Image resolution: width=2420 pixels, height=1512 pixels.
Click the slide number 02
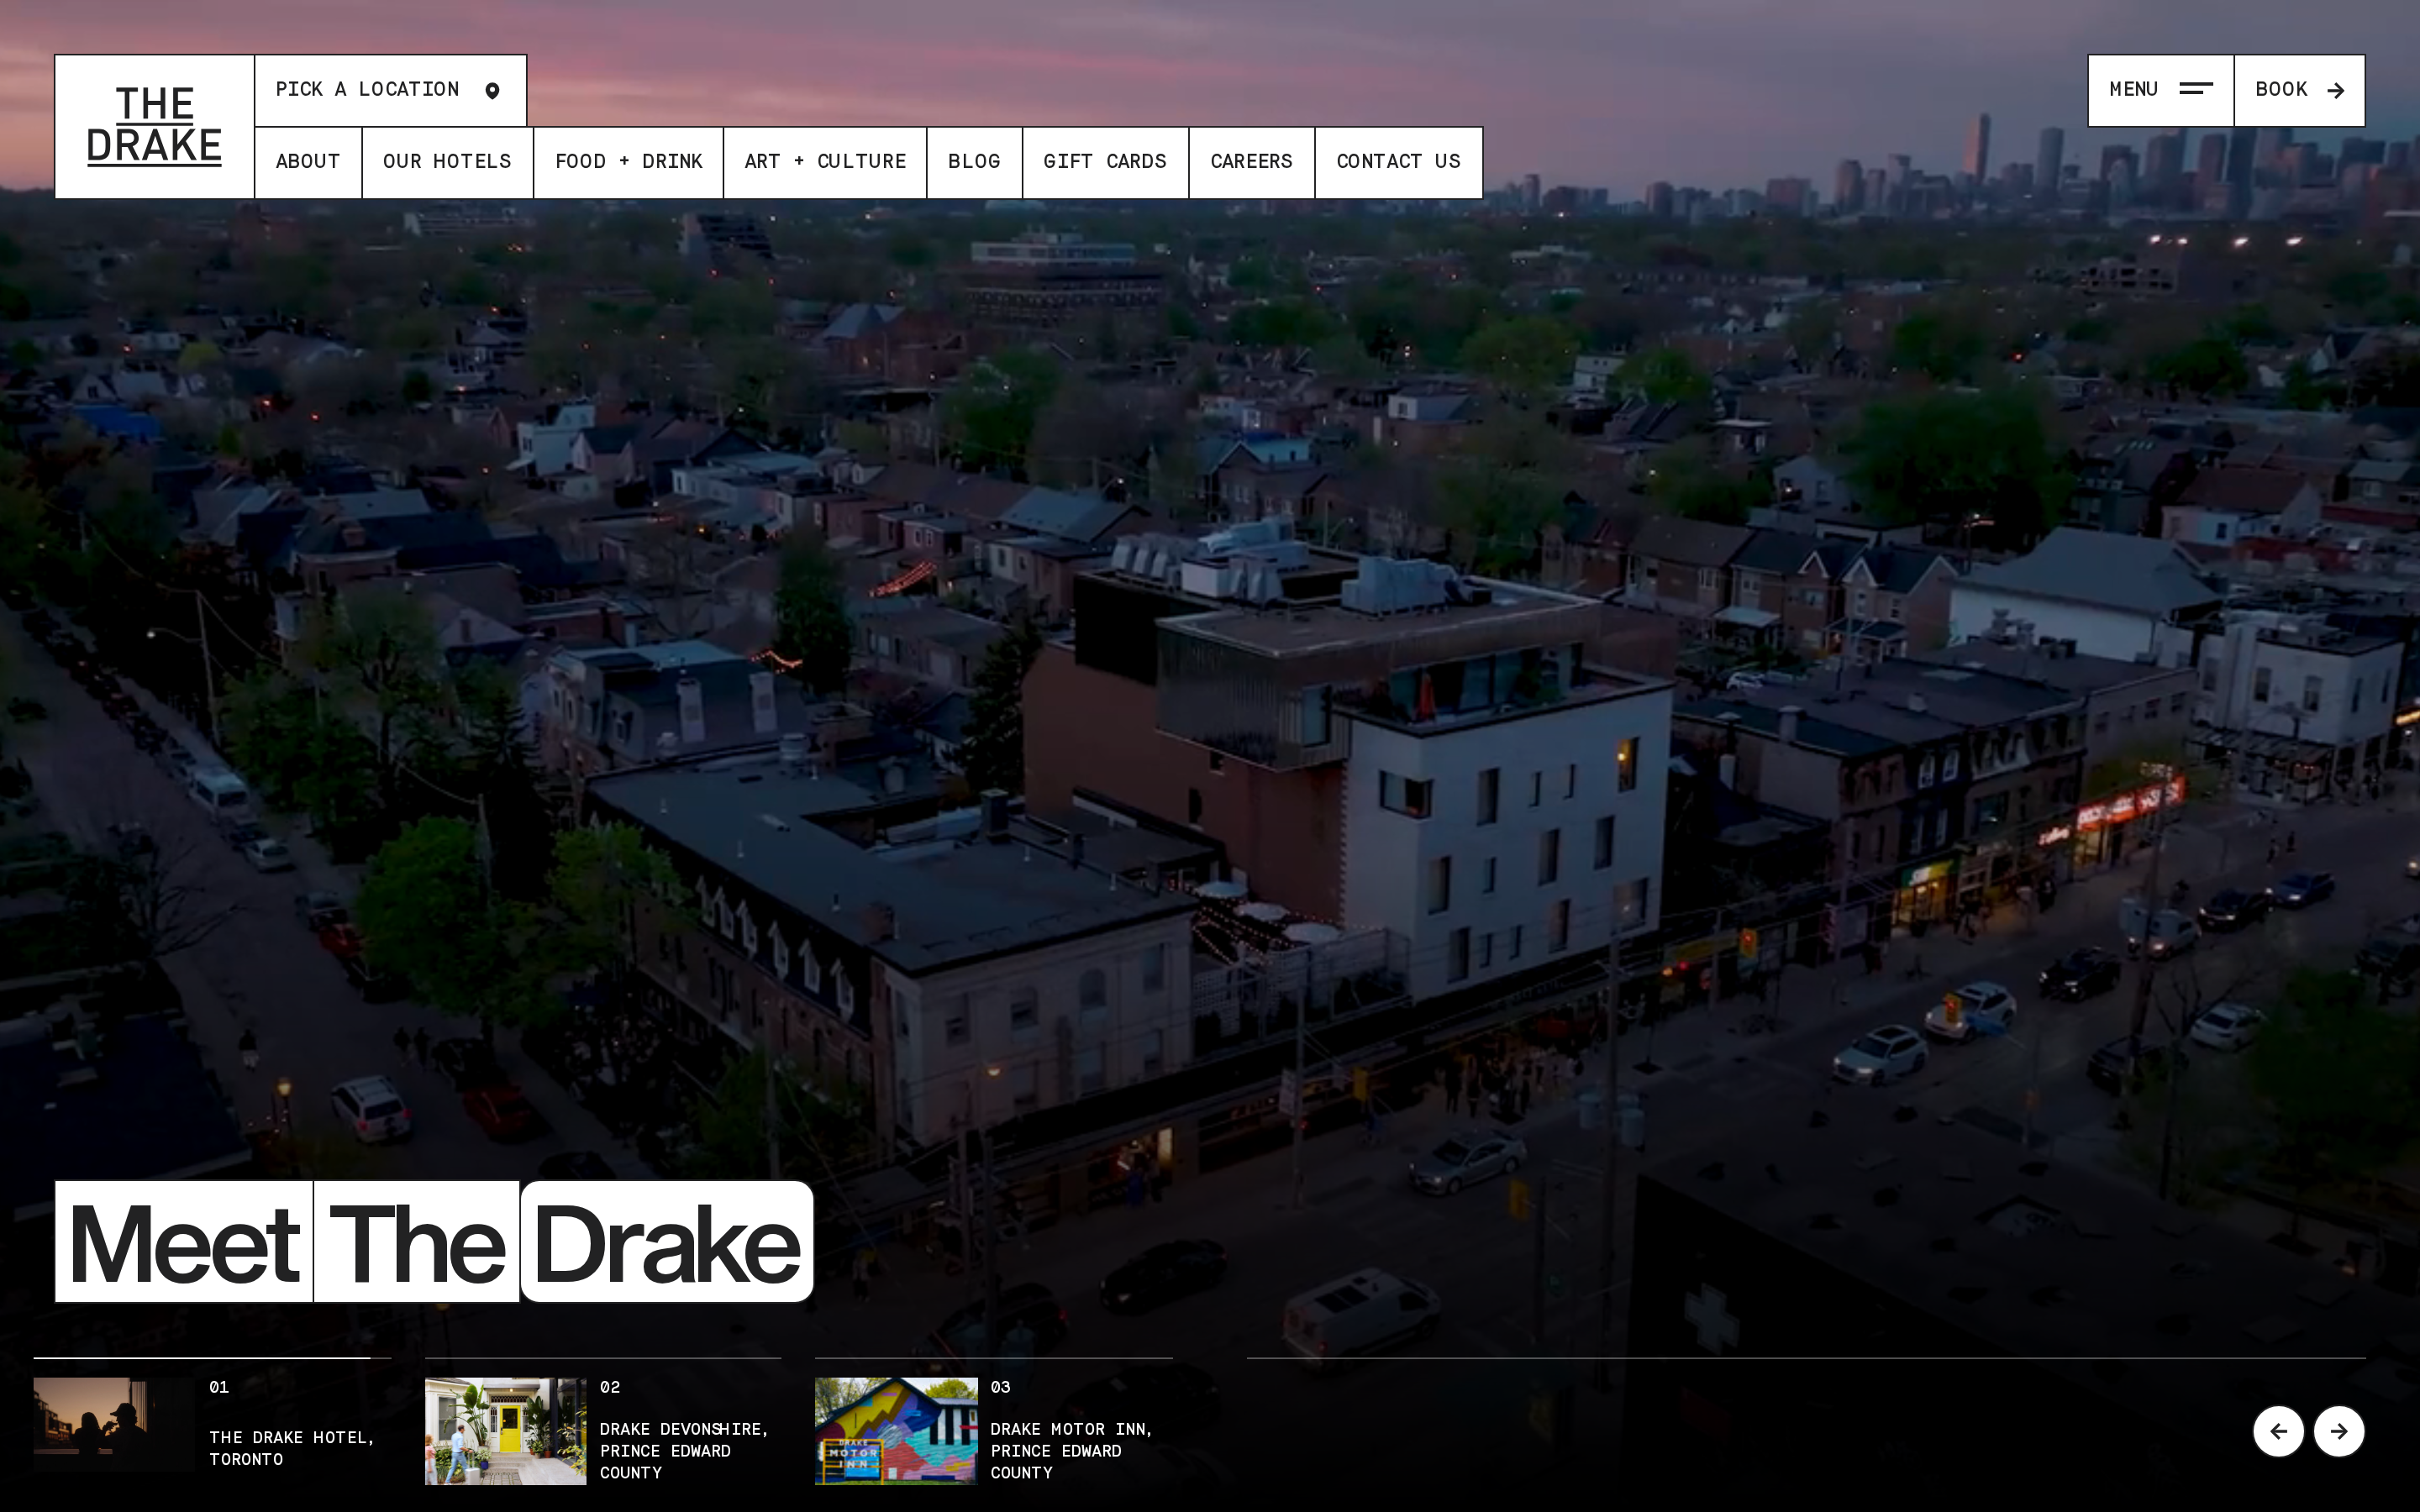[x=610, y=1387]
